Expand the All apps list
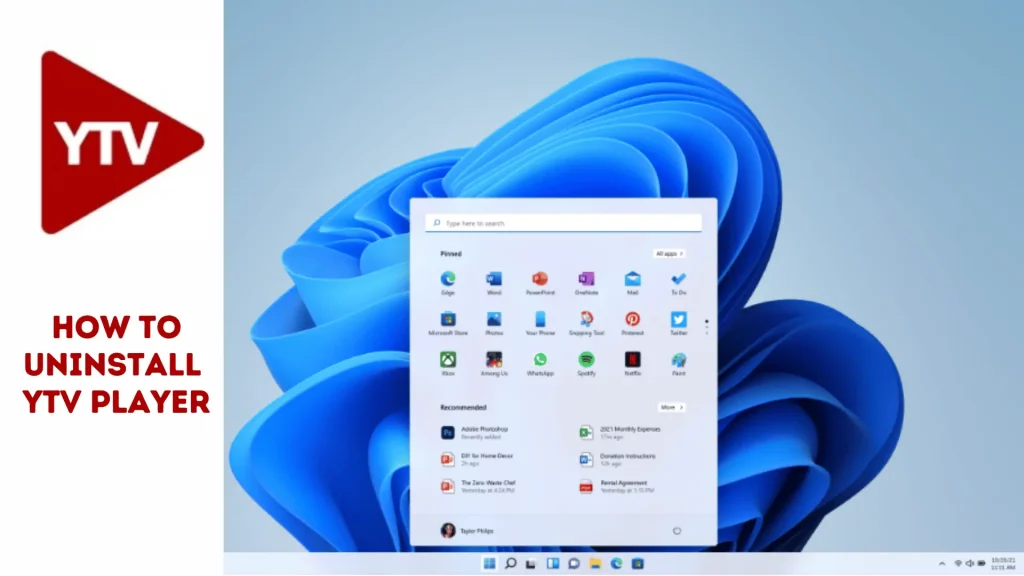Viewport: 1024px width, 576px height. pos(669,254)
